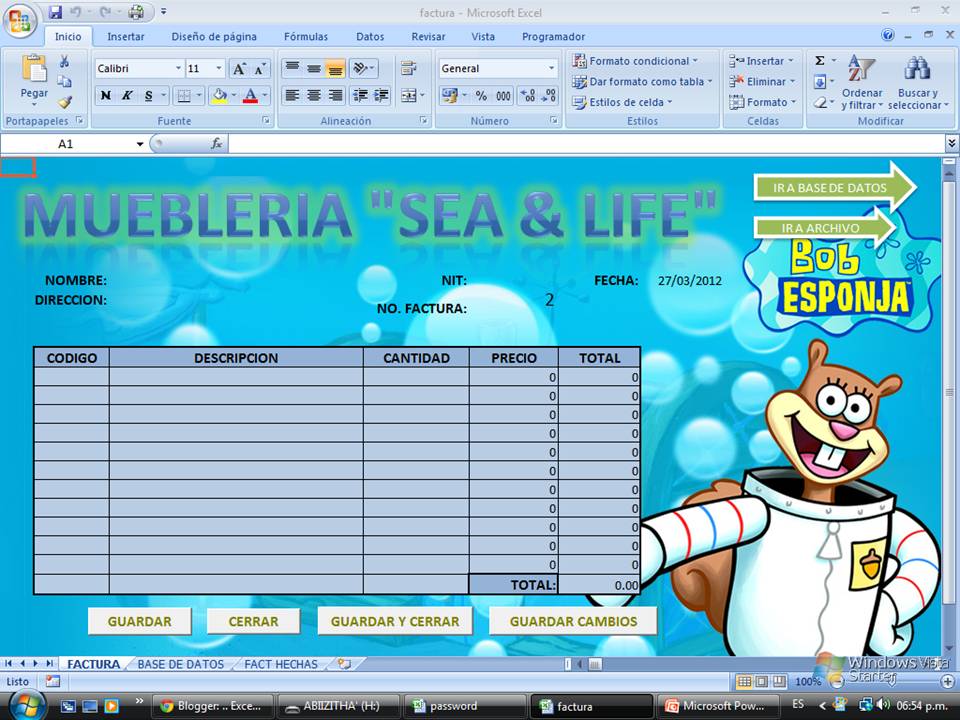The height and width of the screenshot is (720, 960).
Task: Open the Fórmulas ribbon tab
Action: click(x=306, y=37)
